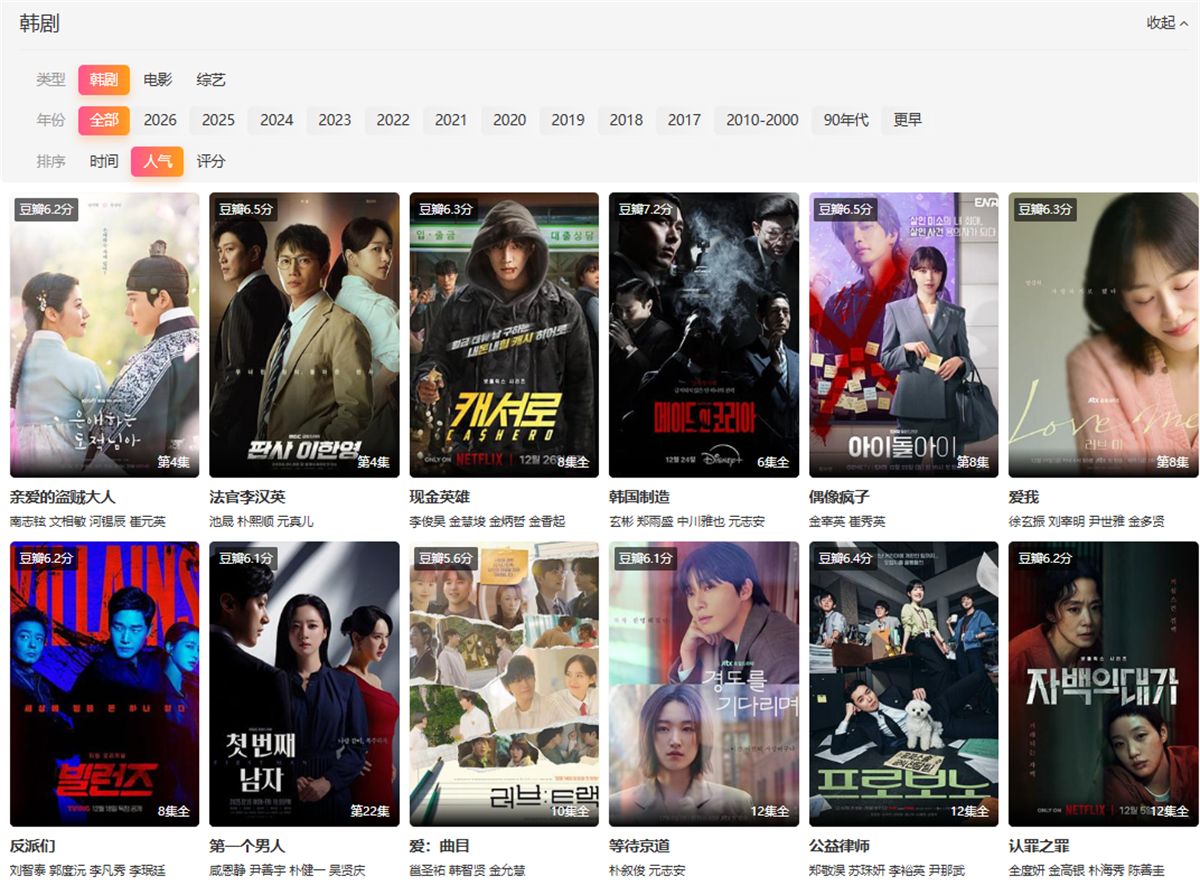Click the 韩国制造 poster thumbnail
The width and height of the screenshot is (1200, 886).
tap(704, 335)
